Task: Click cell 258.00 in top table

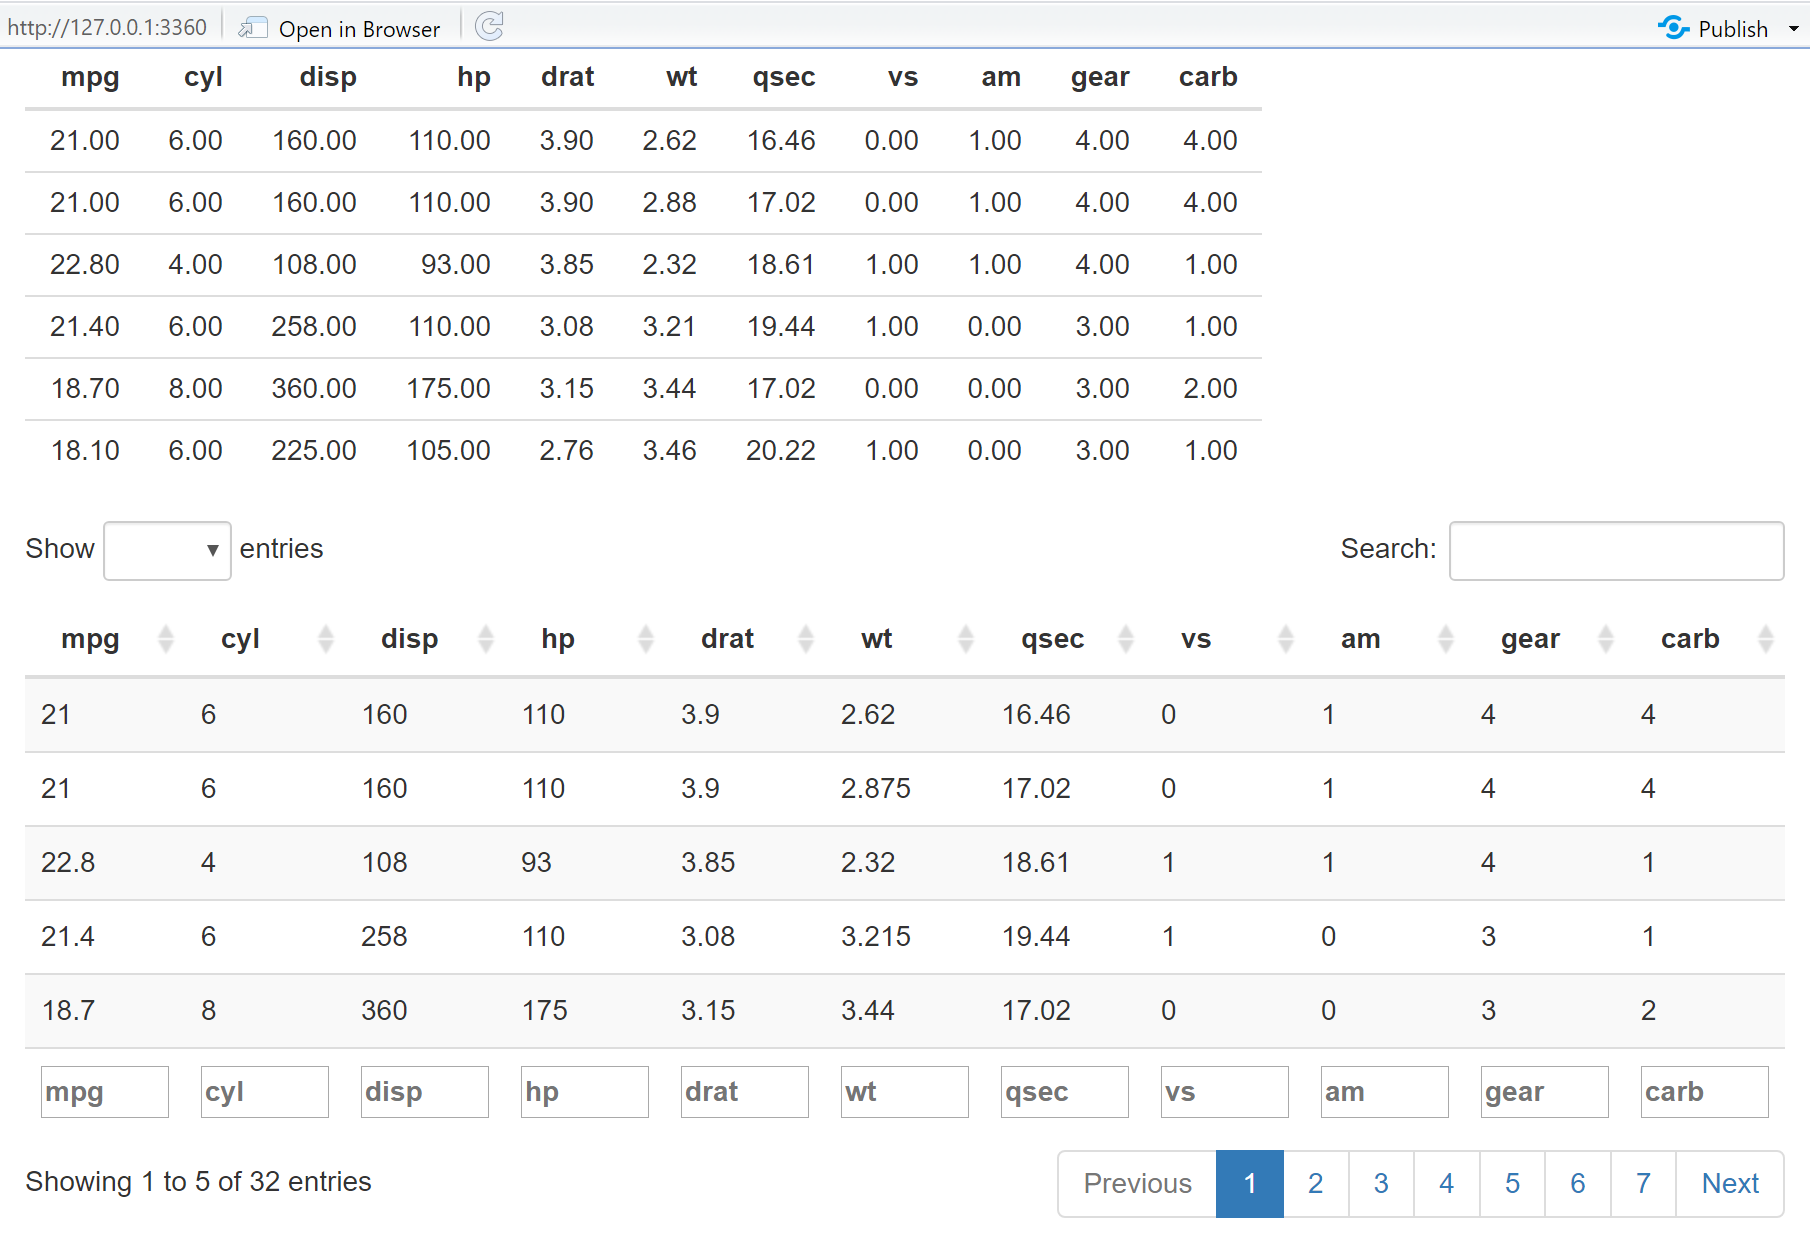Action: point(314,327)
